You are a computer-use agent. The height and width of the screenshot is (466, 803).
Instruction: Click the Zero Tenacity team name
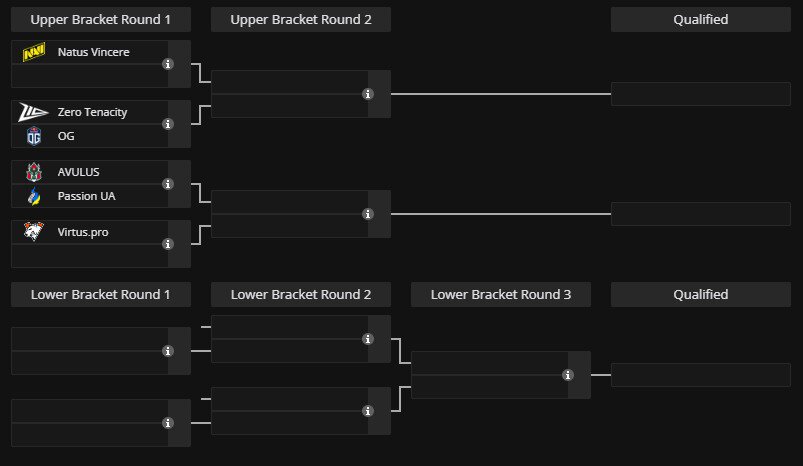92,112
